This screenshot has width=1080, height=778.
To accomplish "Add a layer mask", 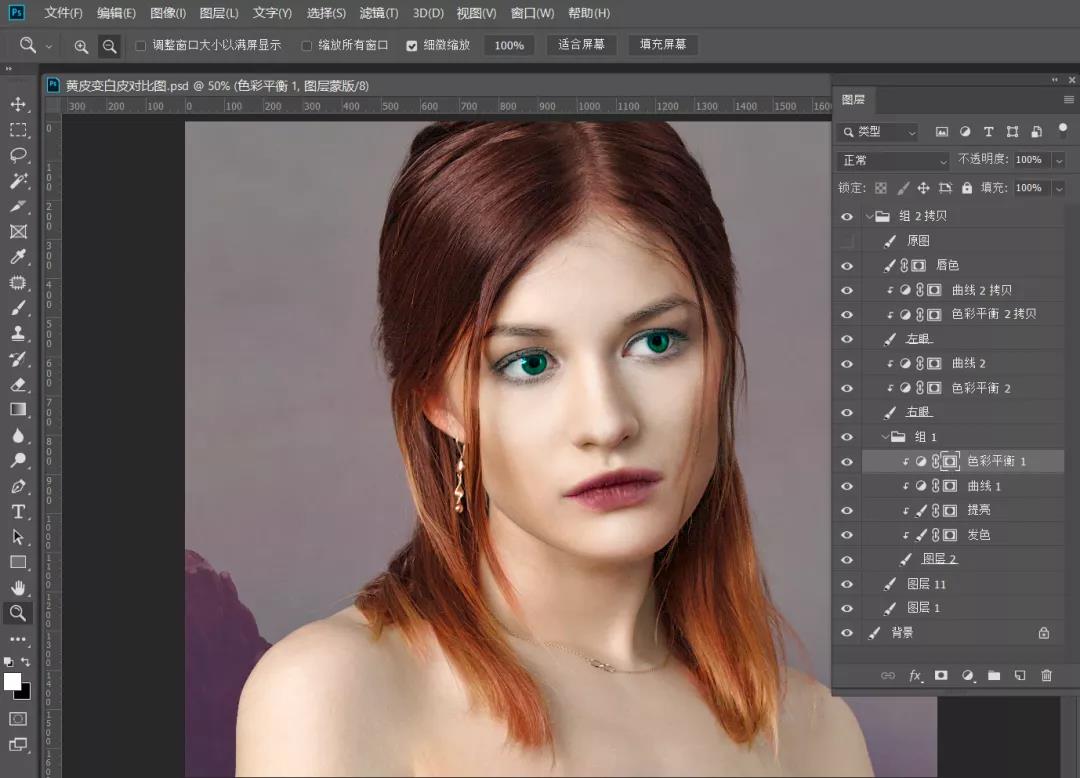I will click(941, 675).
